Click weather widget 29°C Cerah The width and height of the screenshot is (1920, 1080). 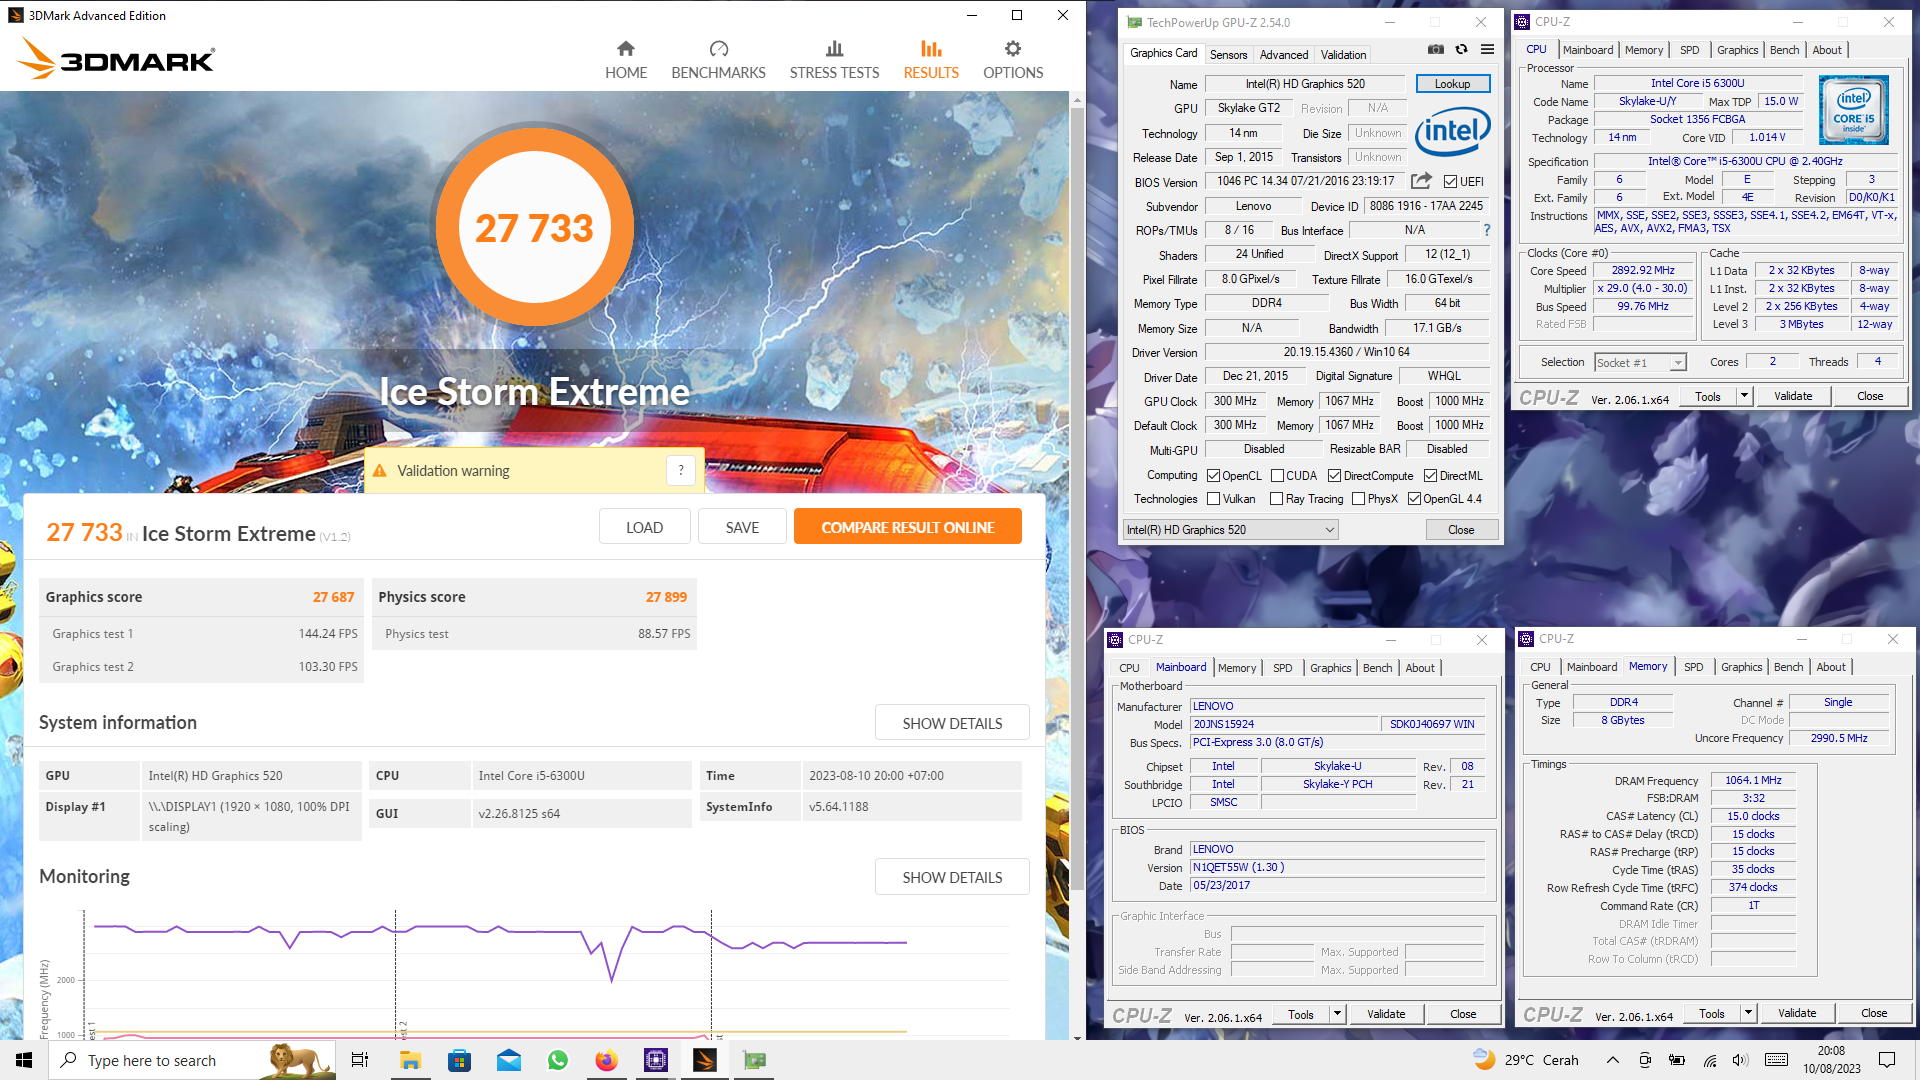tap(1525, 1060)
